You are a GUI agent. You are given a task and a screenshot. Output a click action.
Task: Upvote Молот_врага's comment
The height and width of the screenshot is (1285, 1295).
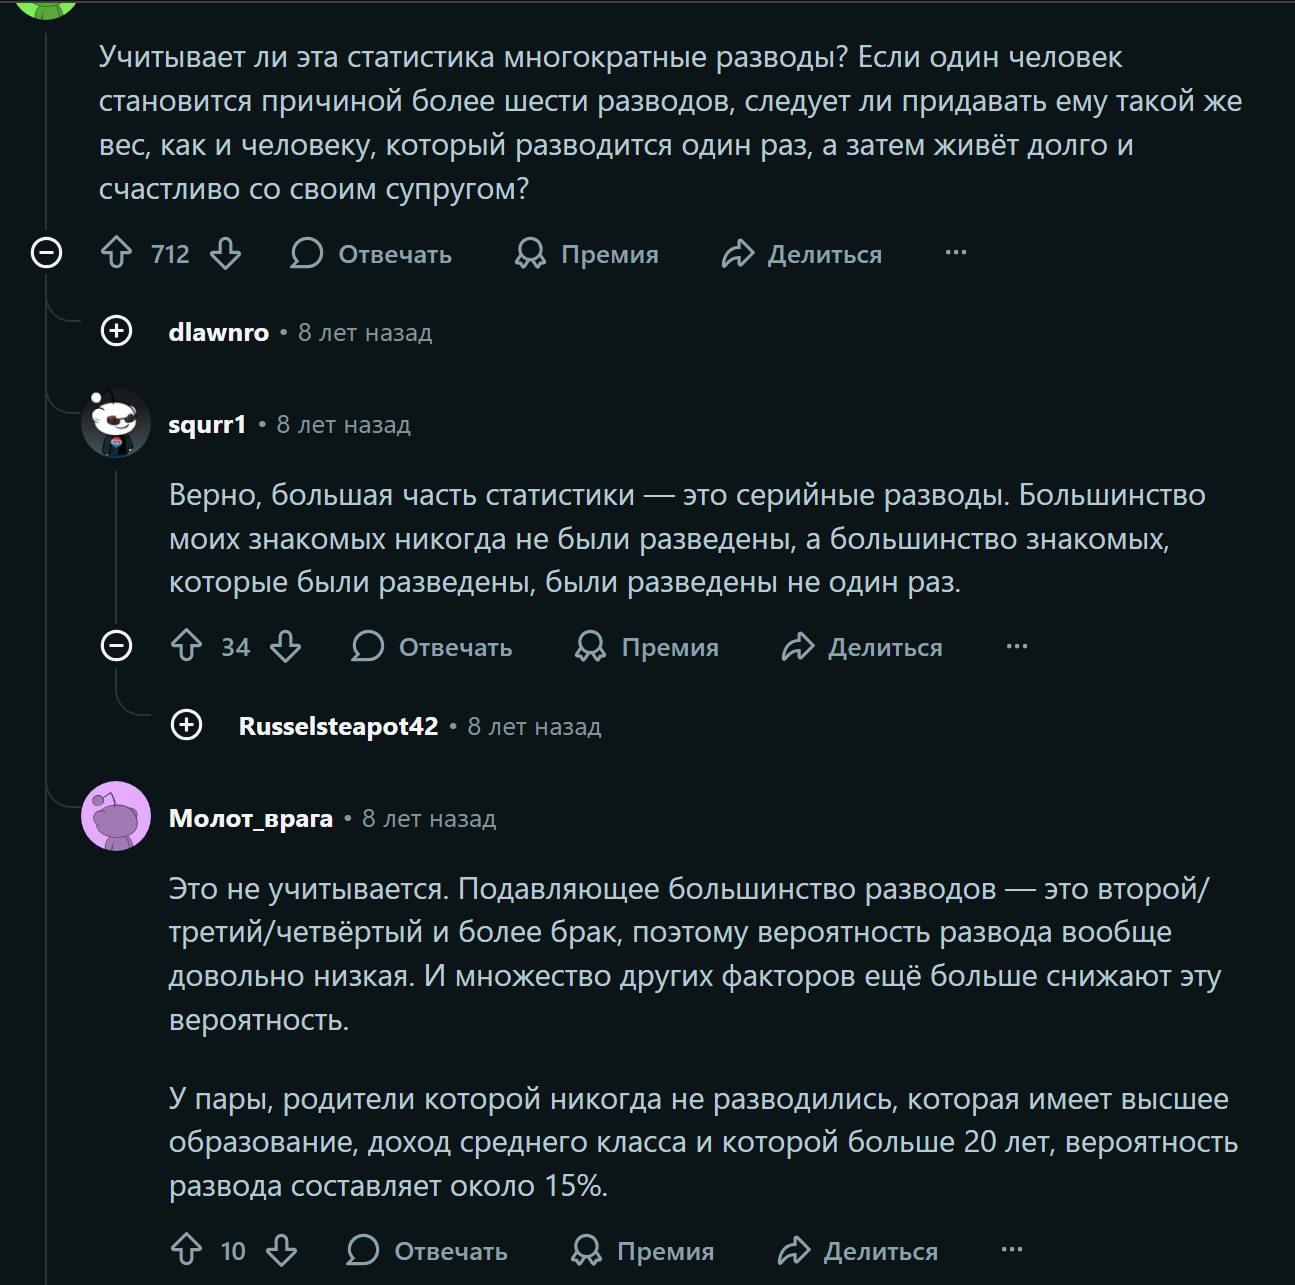coord(187,1249)
